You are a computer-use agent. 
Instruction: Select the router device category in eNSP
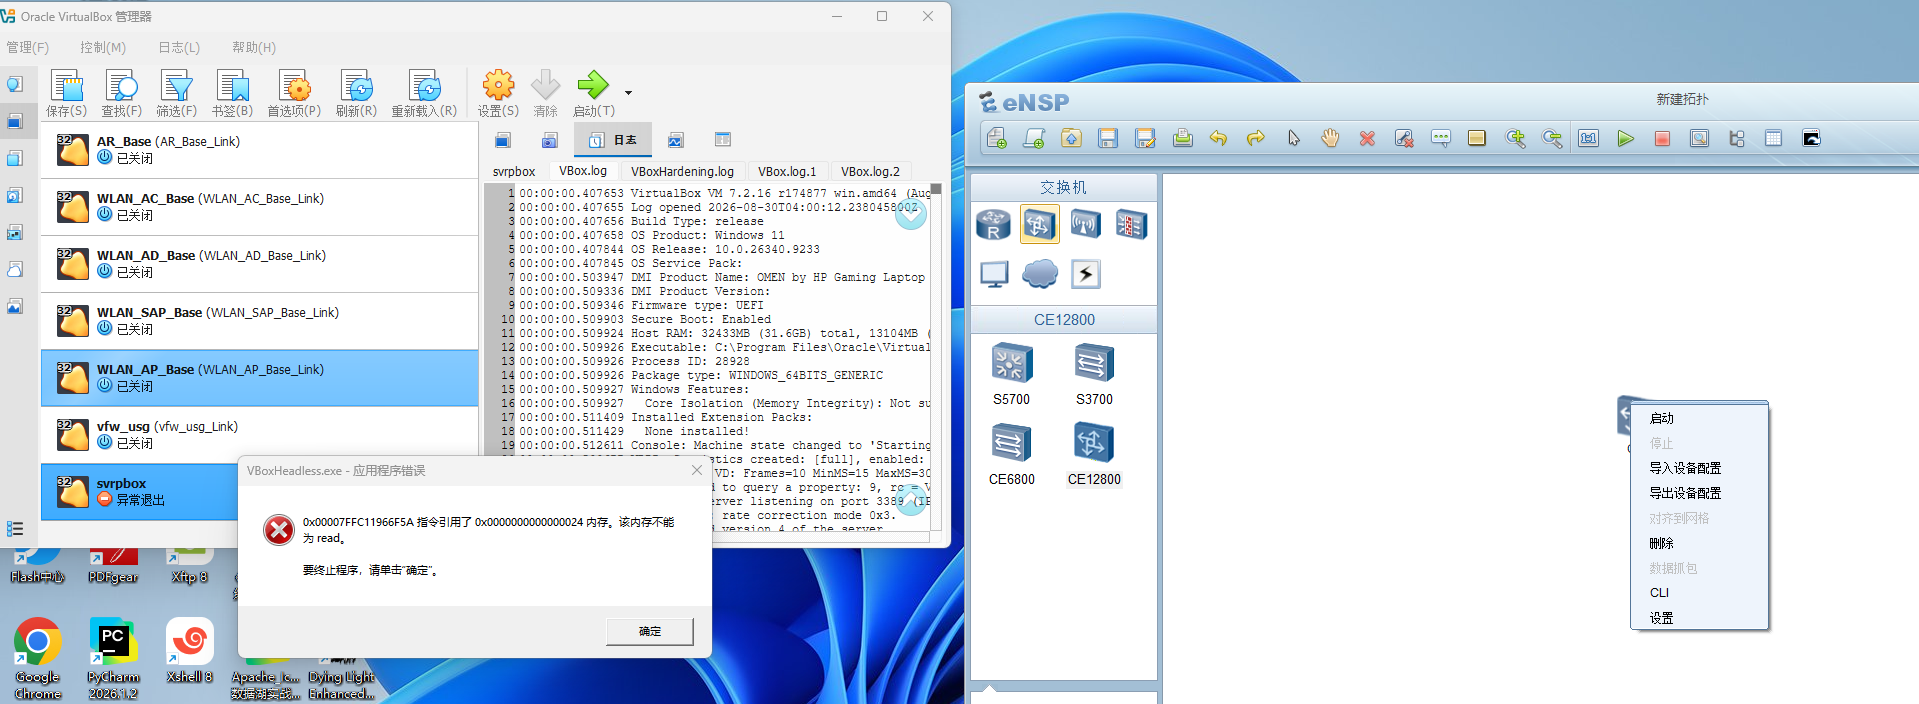pyautogui.click(x=993, y=224)
